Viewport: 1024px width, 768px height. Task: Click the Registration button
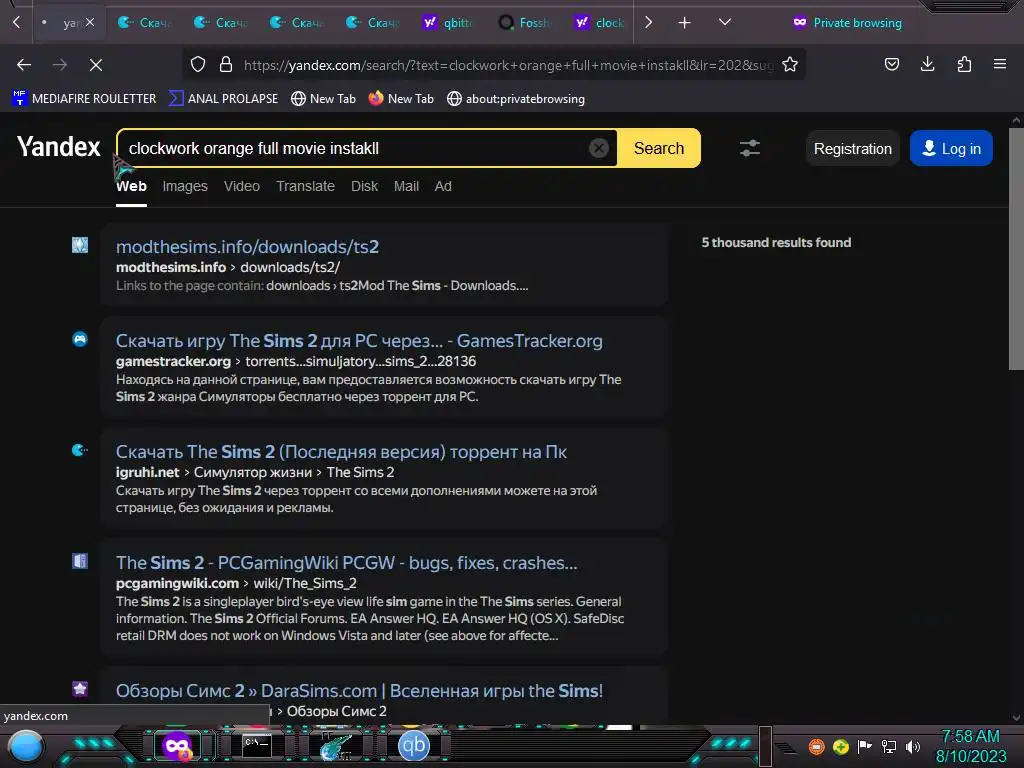click(x=852, y=149)
